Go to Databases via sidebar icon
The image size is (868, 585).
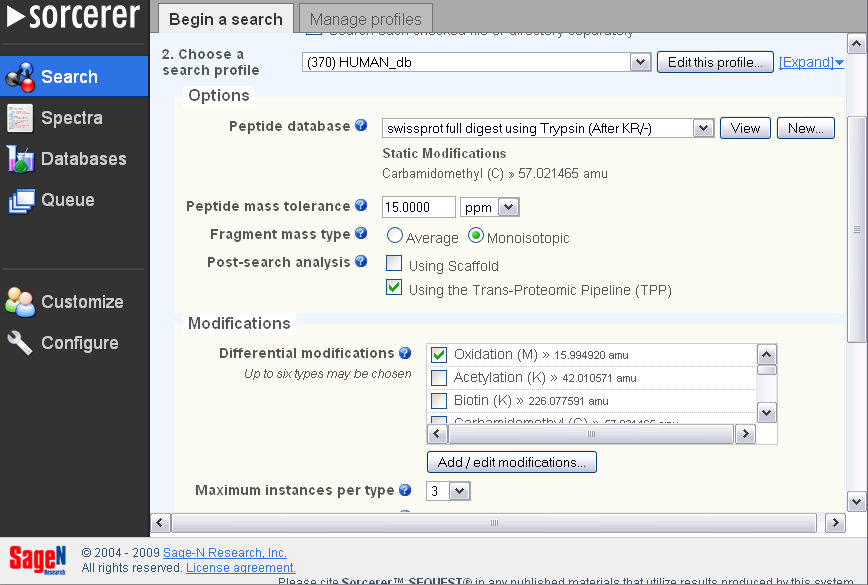[20, 159]
